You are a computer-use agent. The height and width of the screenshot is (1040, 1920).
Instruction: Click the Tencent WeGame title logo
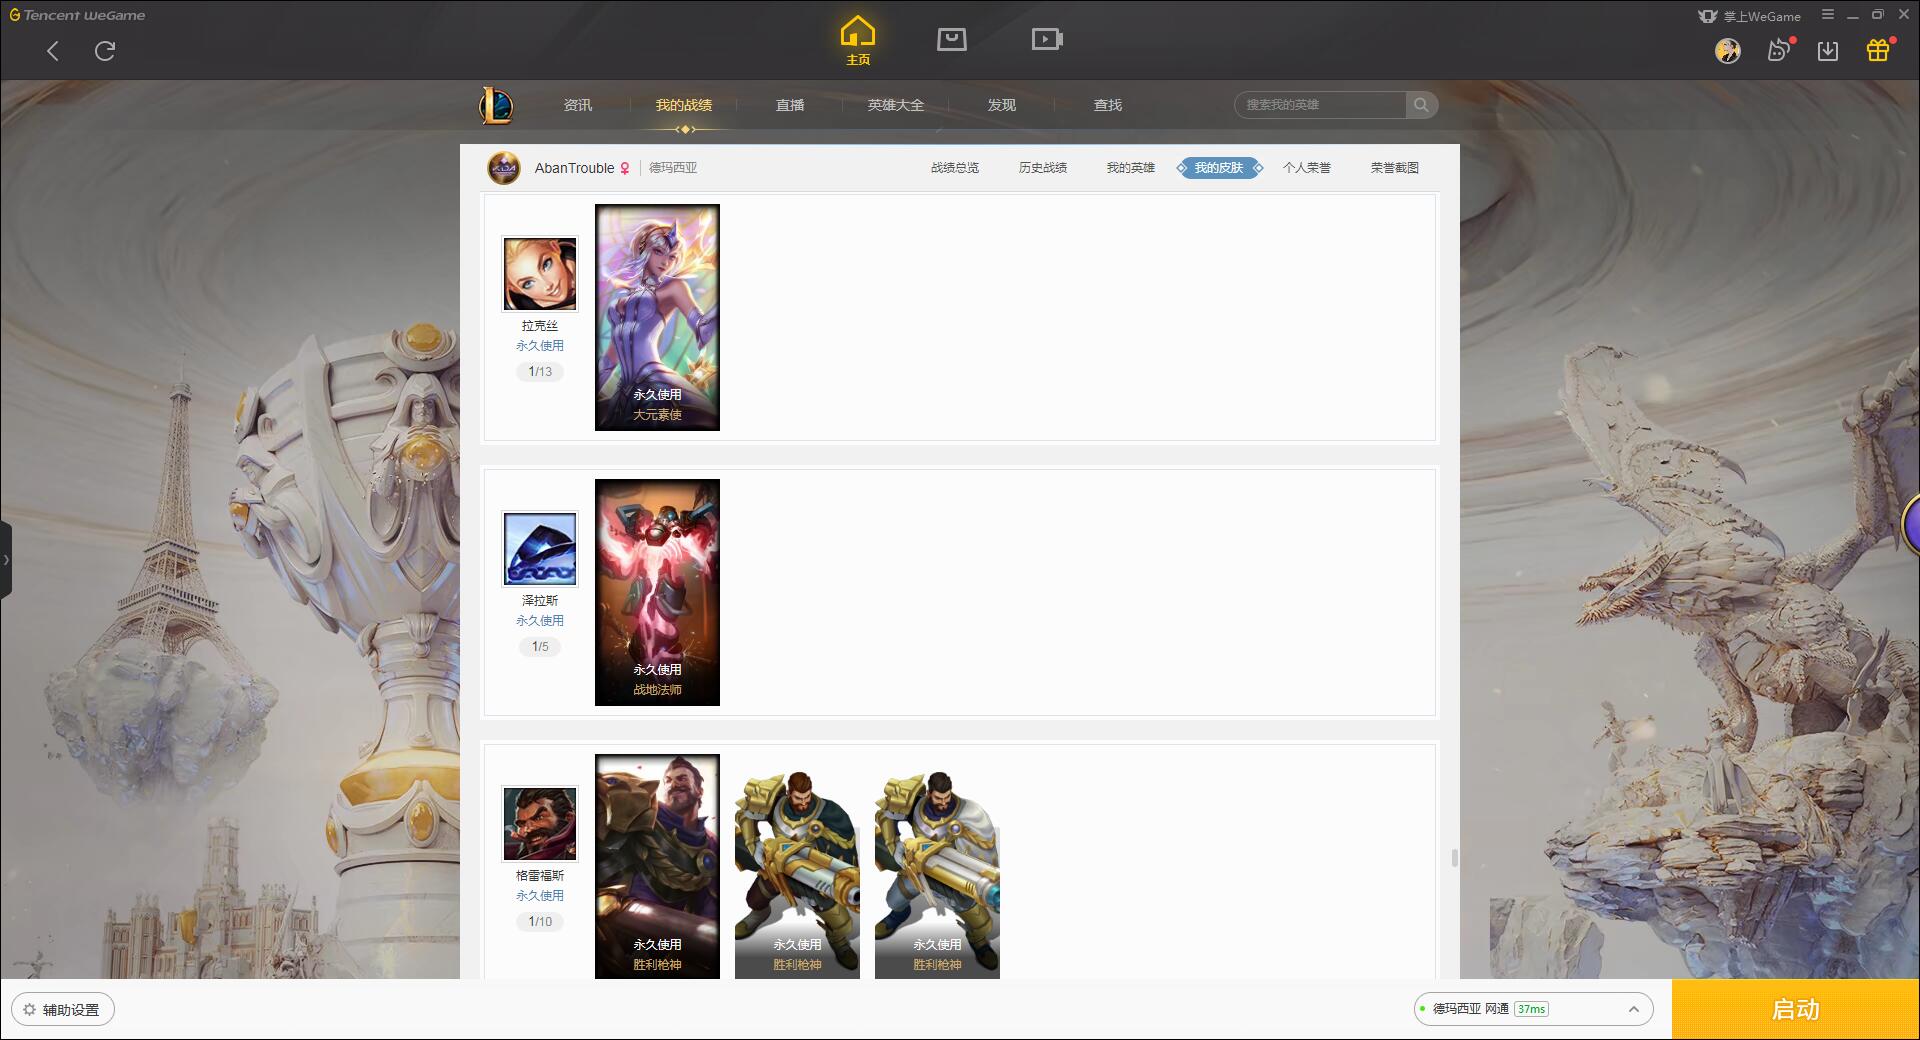pos(77,15)
